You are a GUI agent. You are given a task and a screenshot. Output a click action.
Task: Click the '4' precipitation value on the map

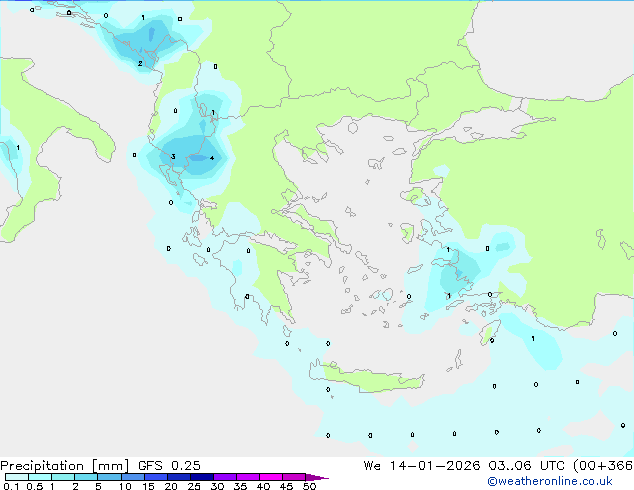(x=212, y=158)
